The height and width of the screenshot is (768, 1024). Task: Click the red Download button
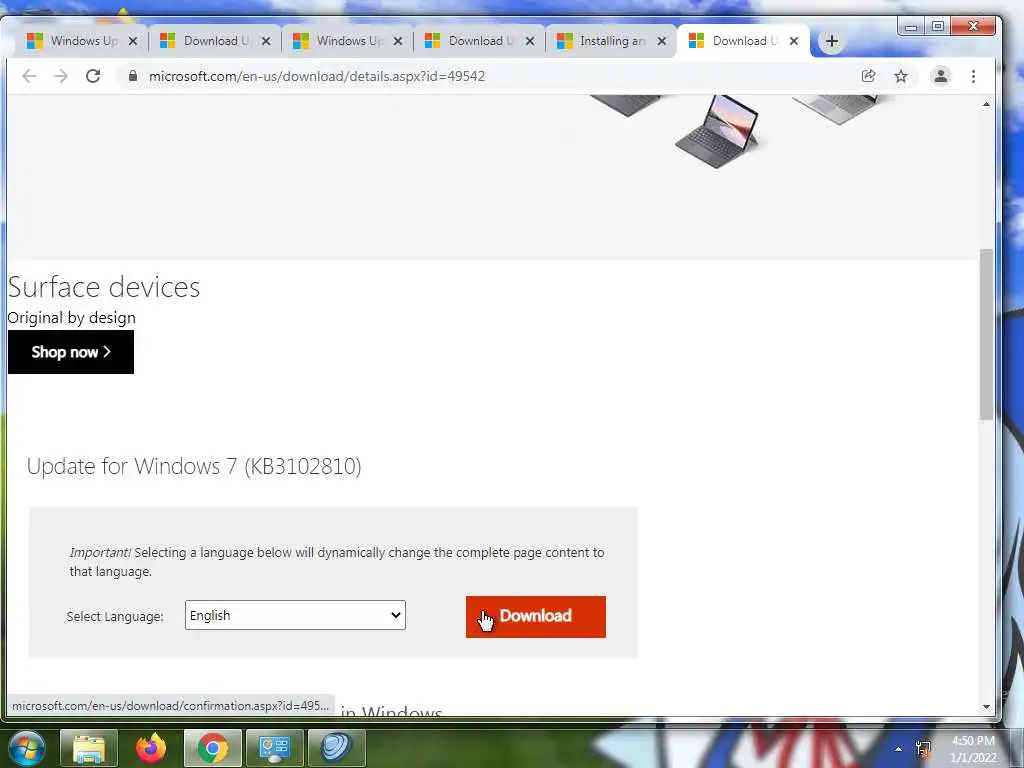point(536,616)
